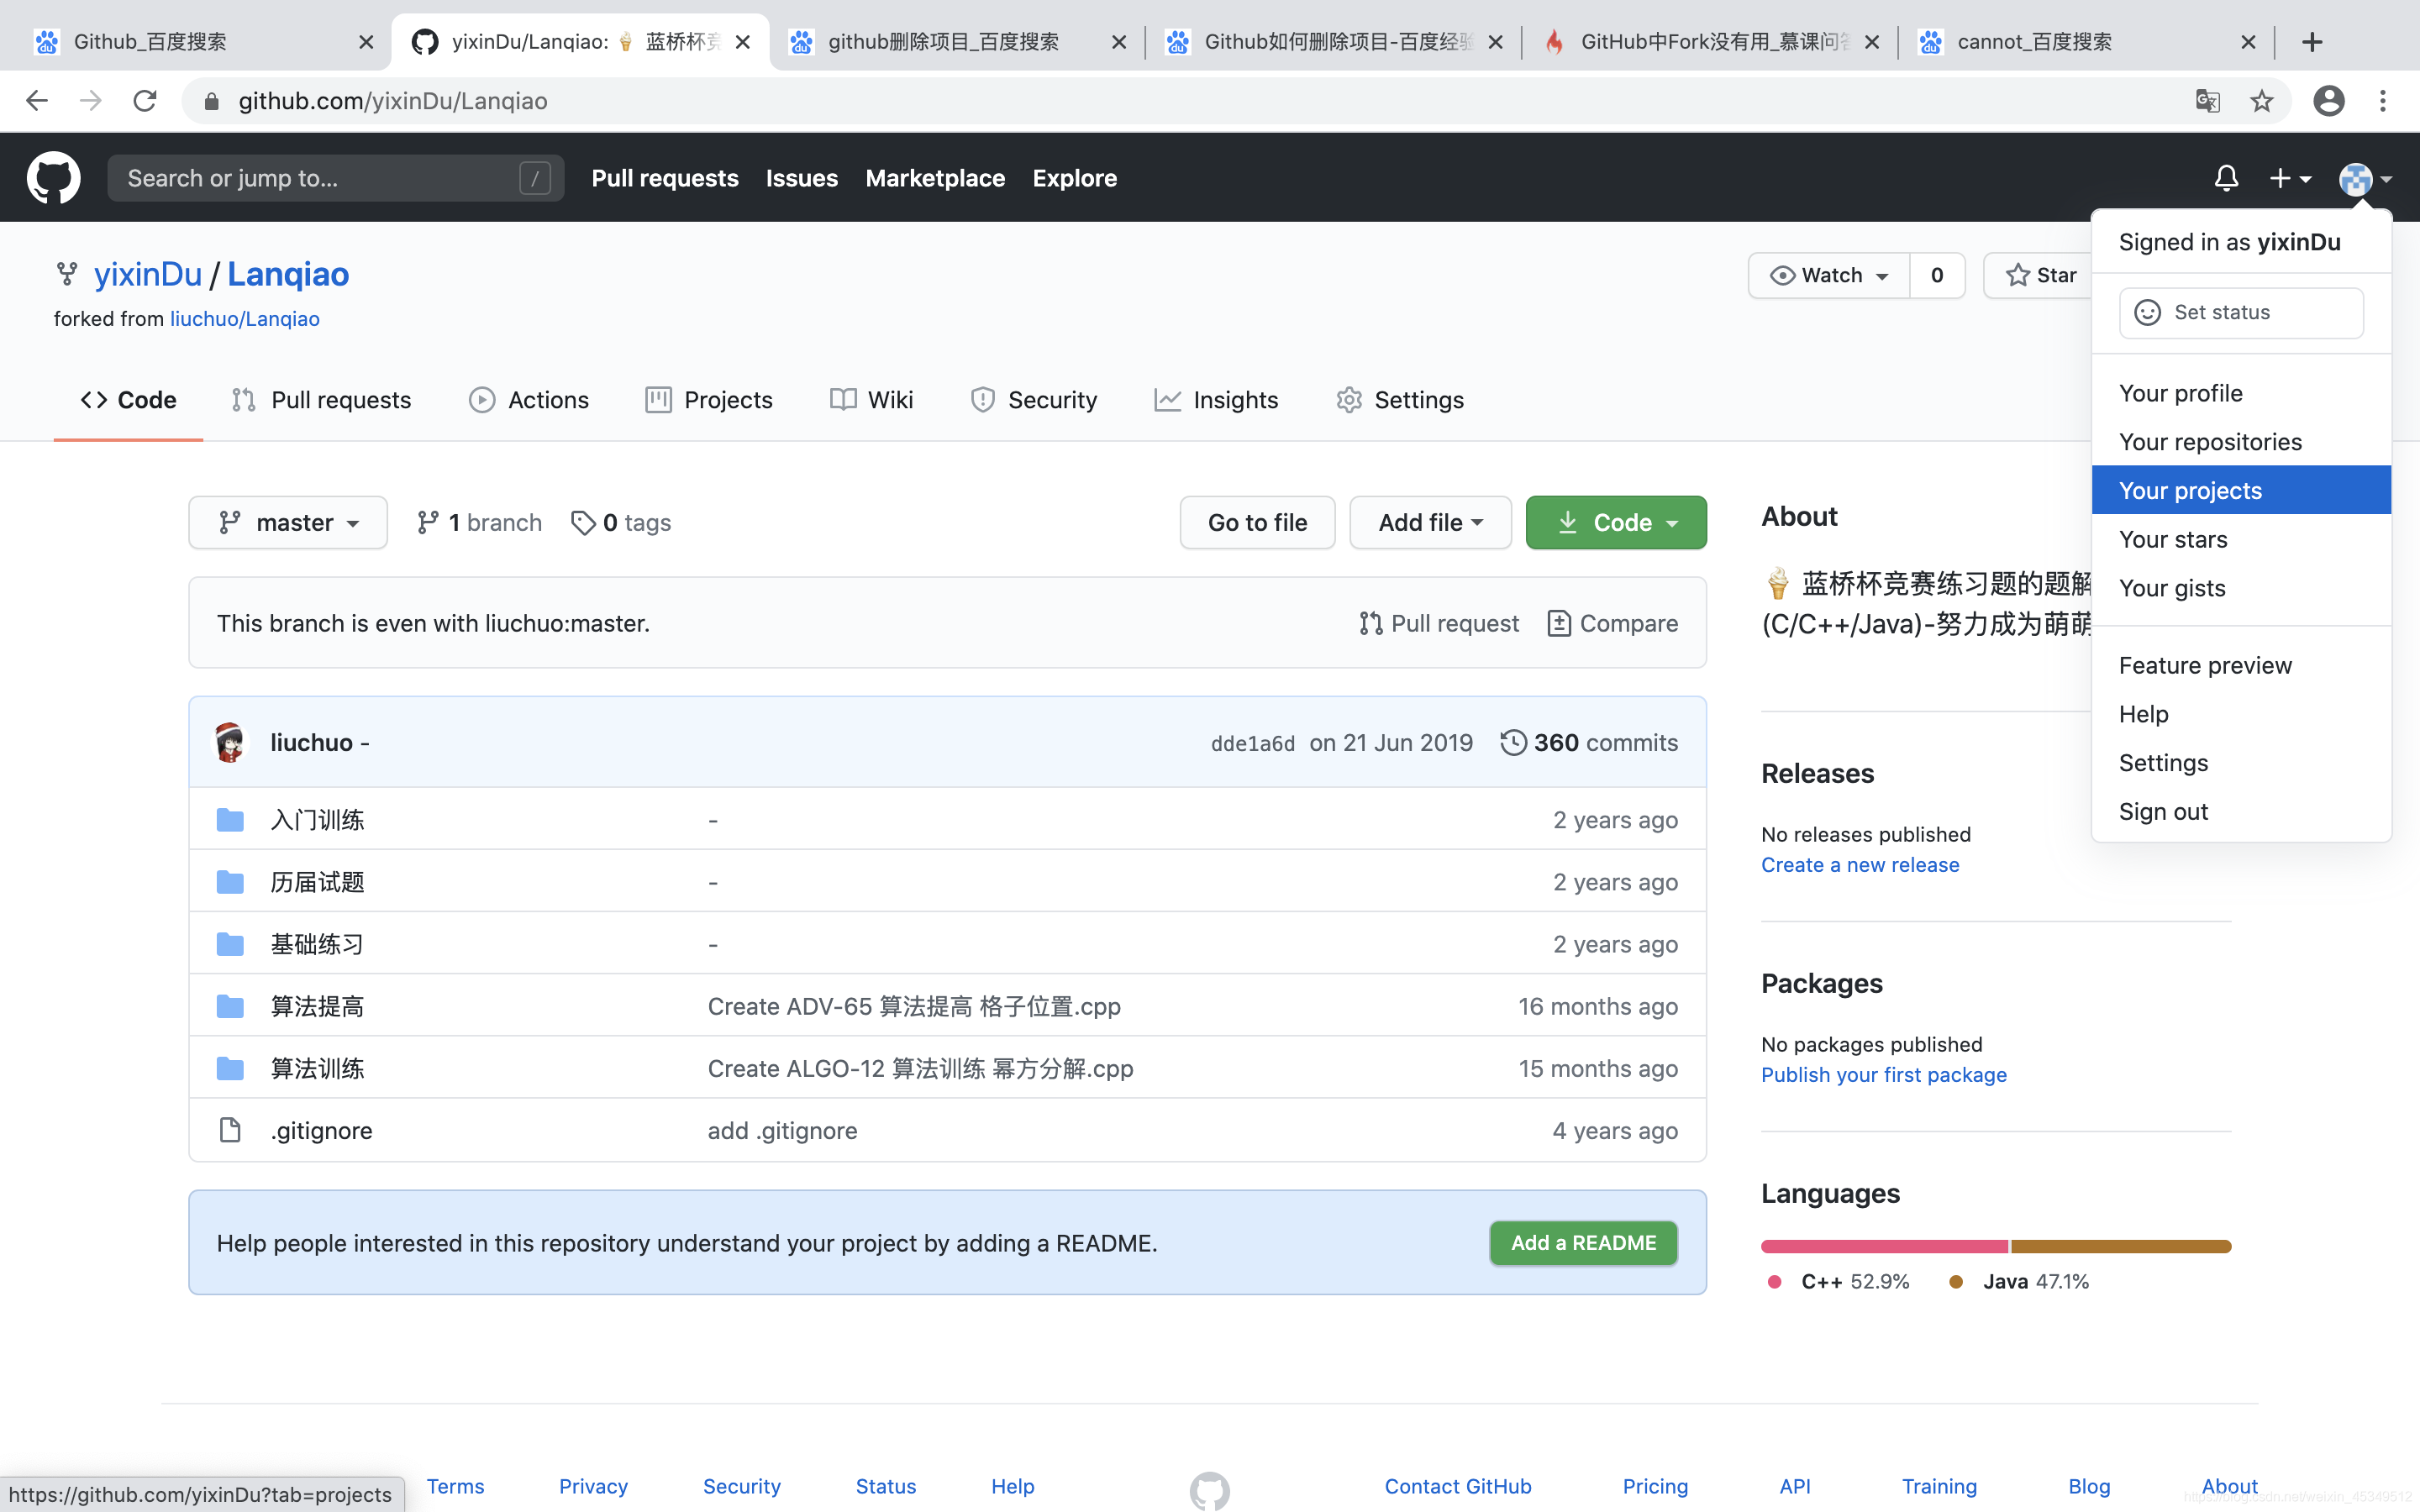Click the Set status smiley icon
Image resolution: width=2420 pixels, height=1512 pixels.
tap(2147, 312)
